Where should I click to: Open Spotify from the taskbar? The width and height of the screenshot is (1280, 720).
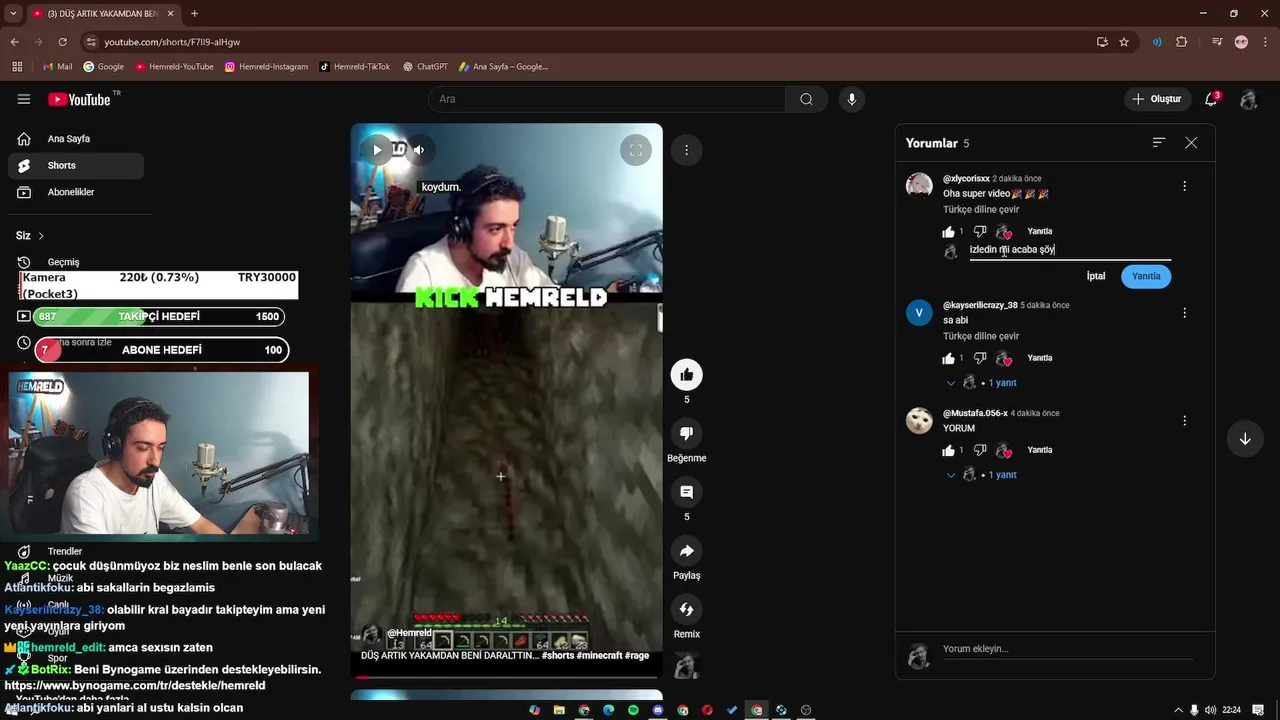point(634,710)
